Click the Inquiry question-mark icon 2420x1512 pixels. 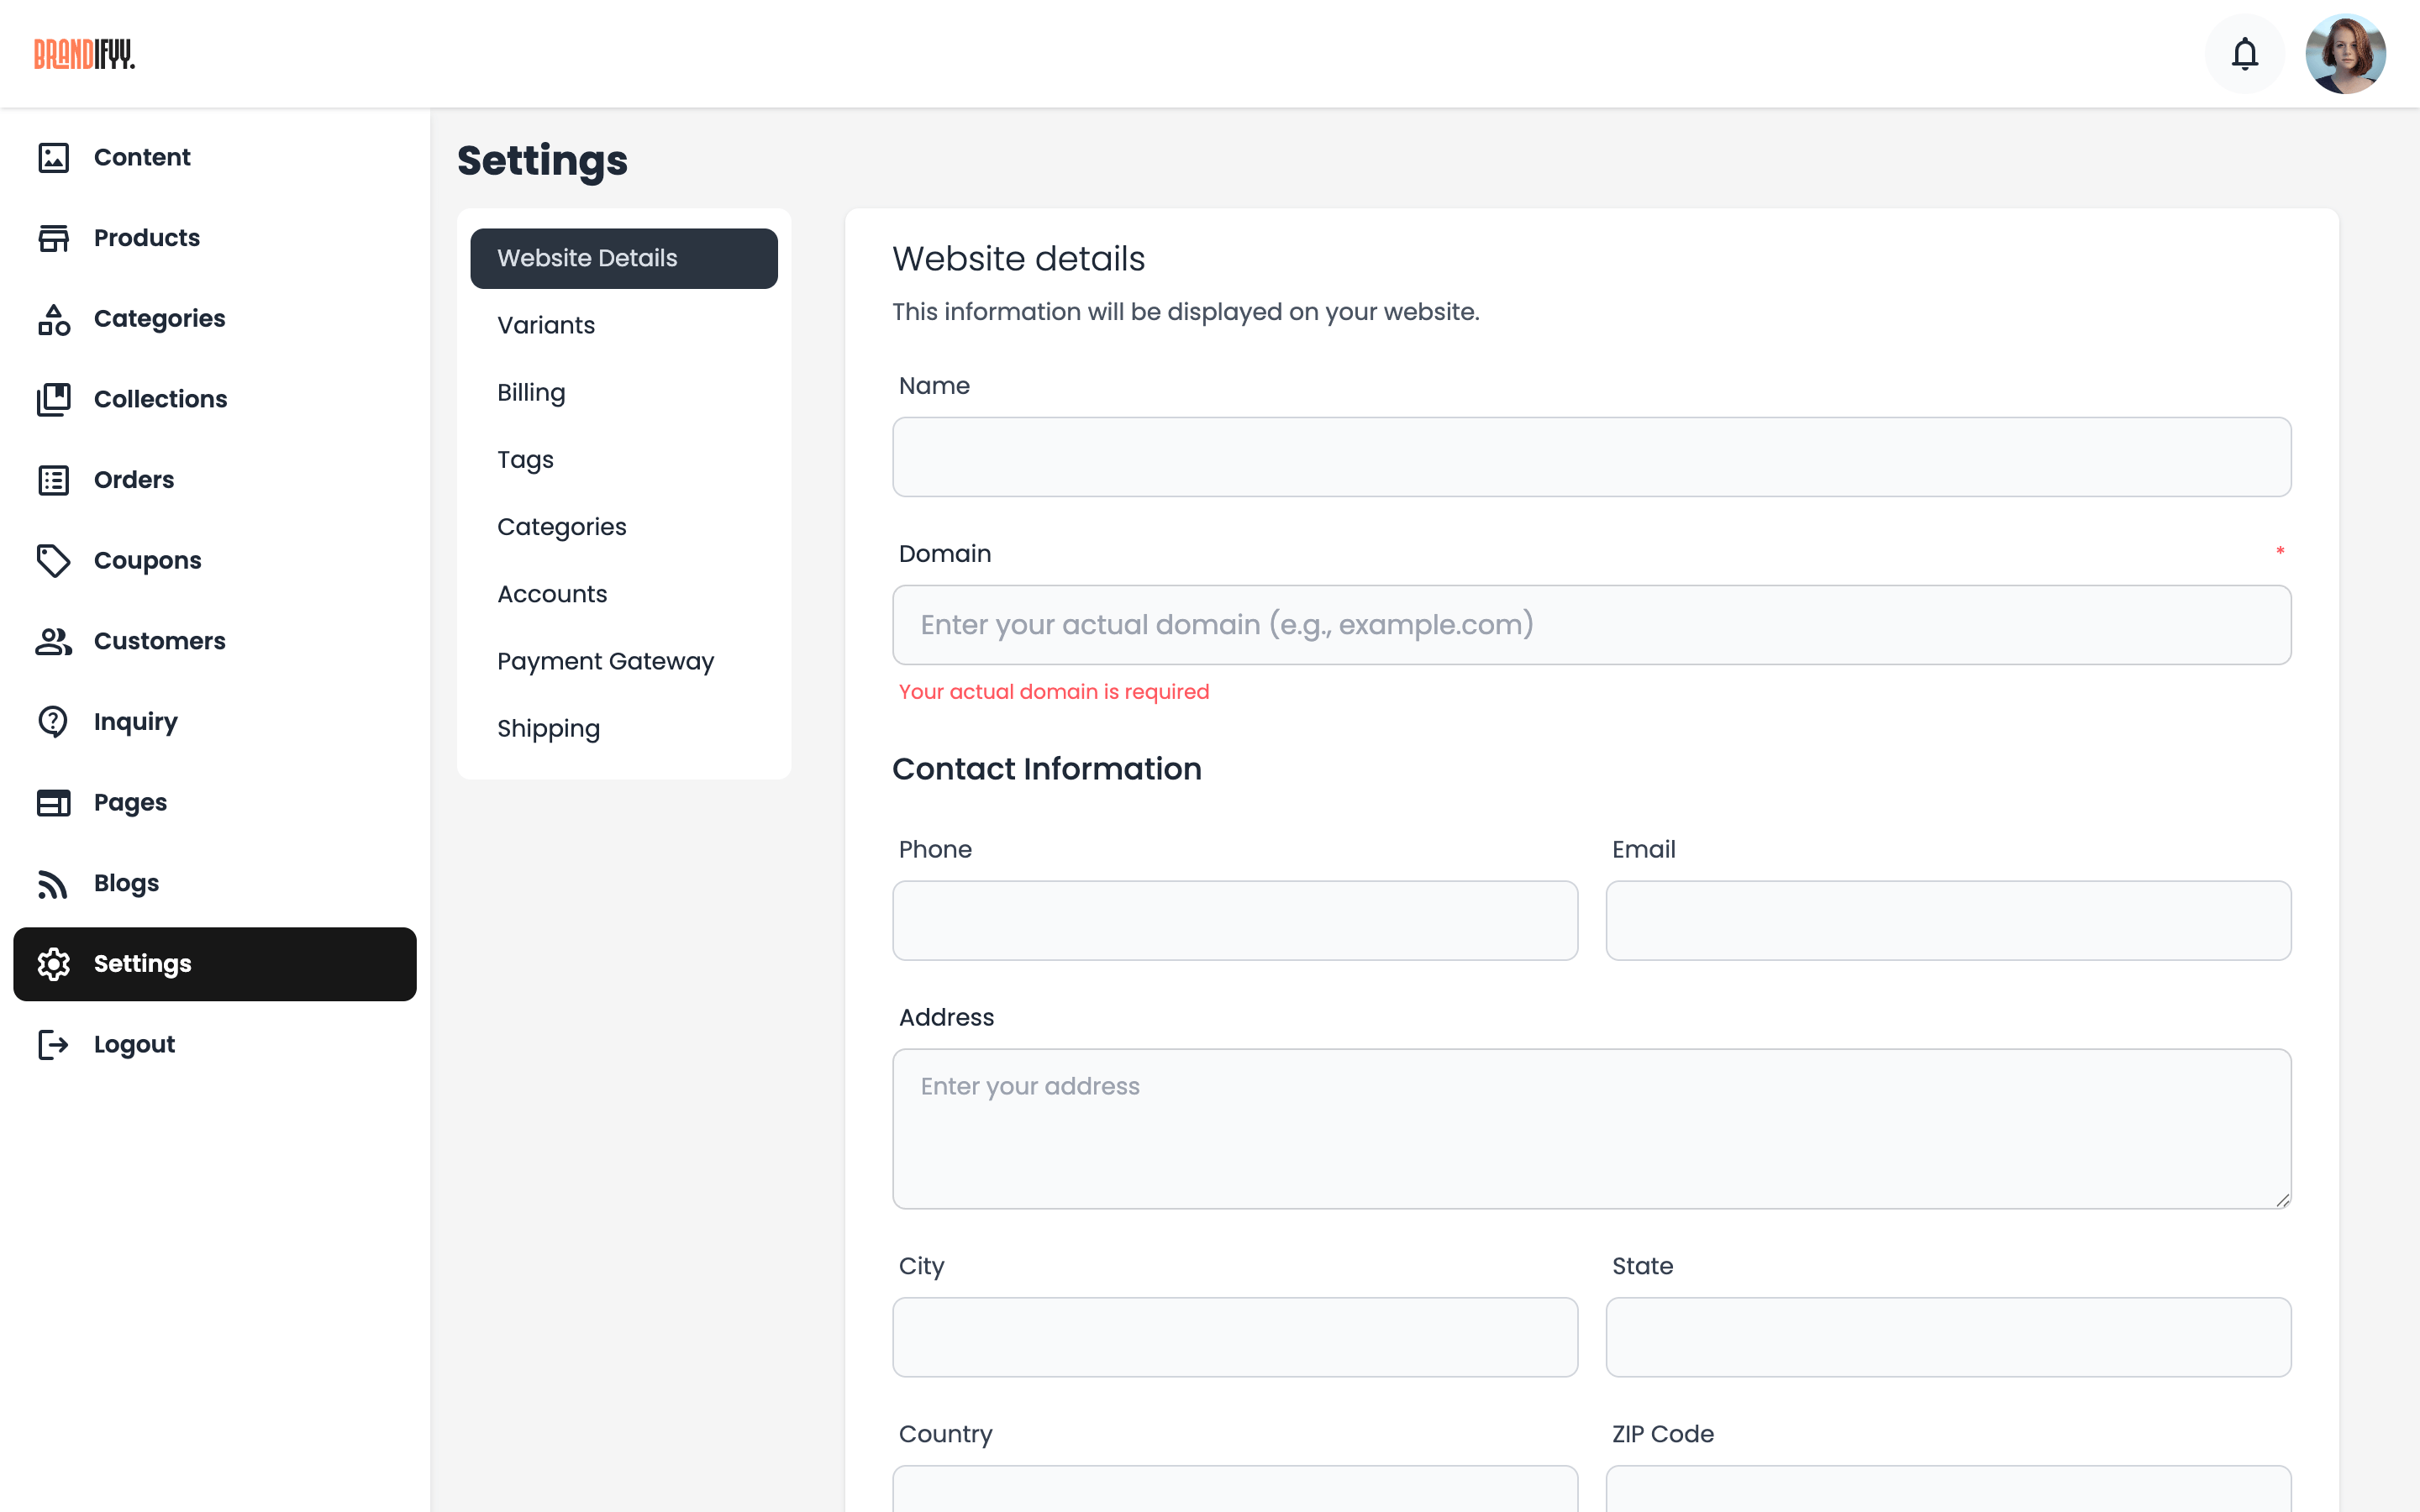pos(53,721)
